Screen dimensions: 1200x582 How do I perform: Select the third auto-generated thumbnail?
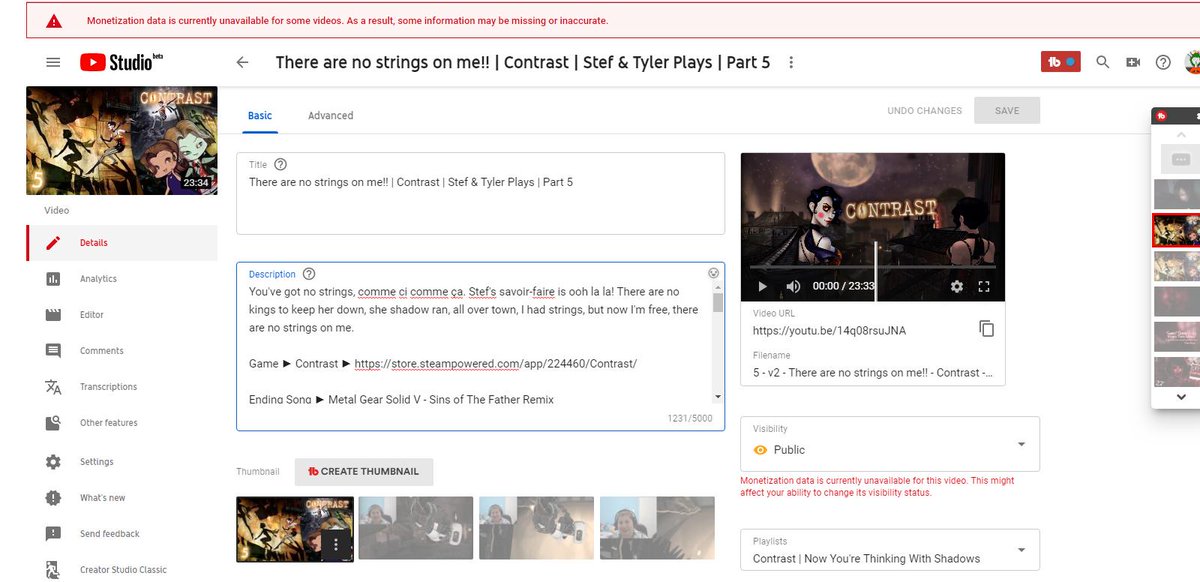[536, 528]
